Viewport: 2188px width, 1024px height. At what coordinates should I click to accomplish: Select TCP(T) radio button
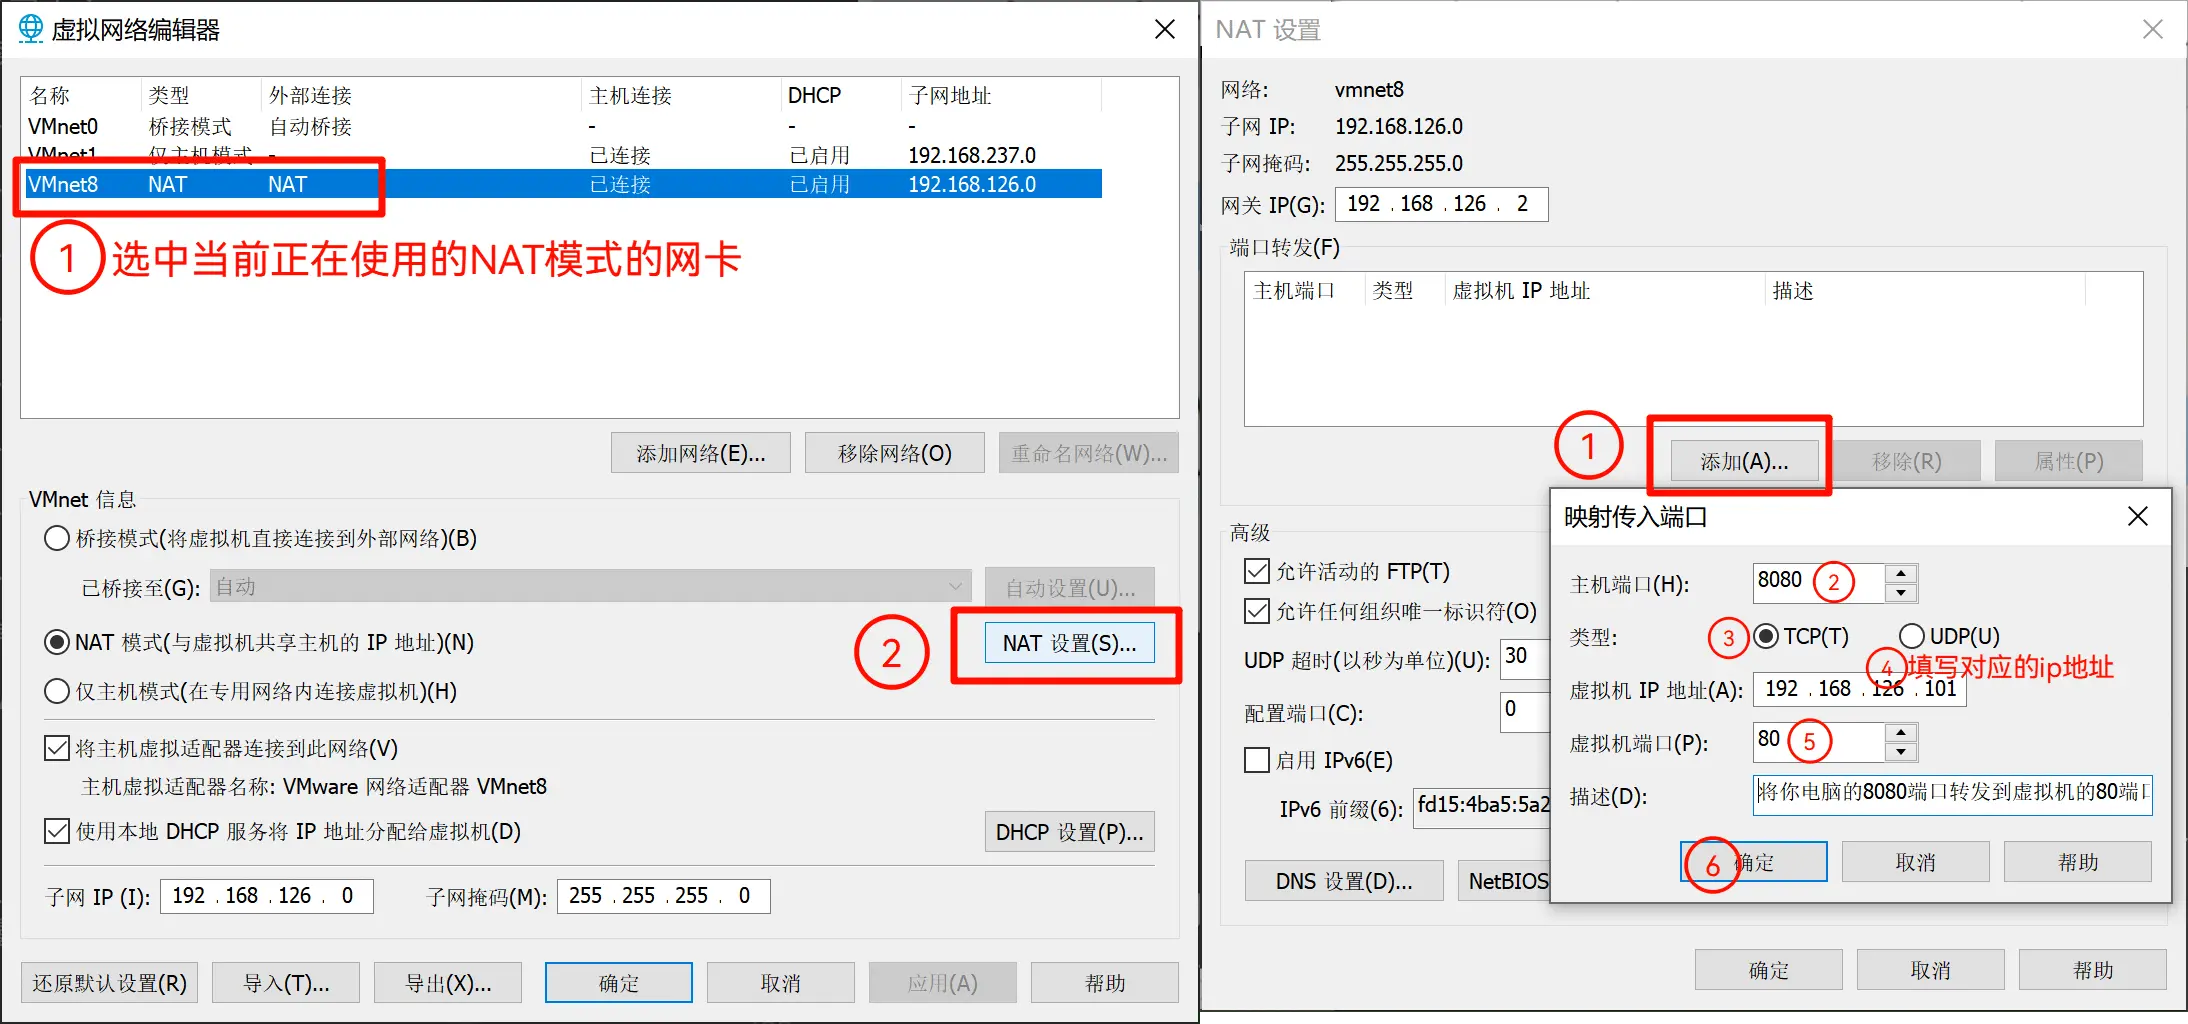pyautogui.click(x=1767, y=636)
